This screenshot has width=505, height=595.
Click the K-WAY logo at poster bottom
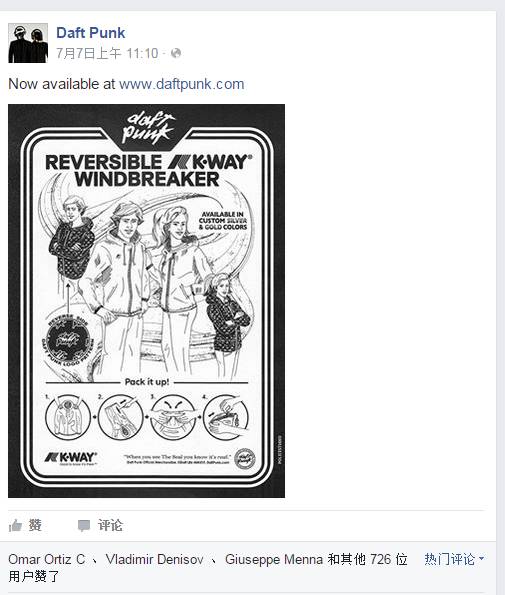(71, 458)
